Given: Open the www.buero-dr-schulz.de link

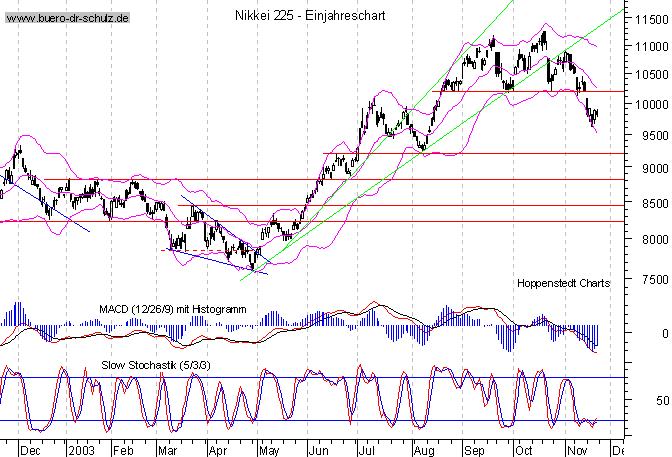Looking at the screenshot, I should 68,18.
